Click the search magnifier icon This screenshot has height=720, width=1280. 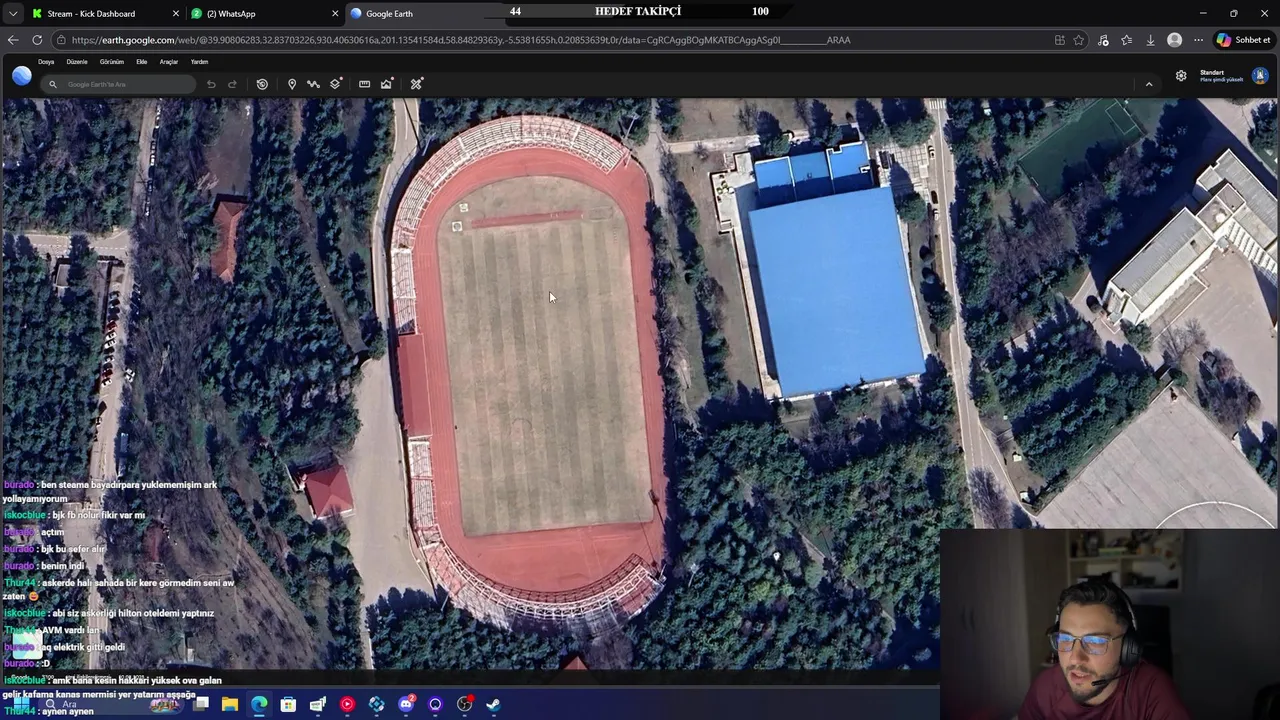tap(53, 84)
